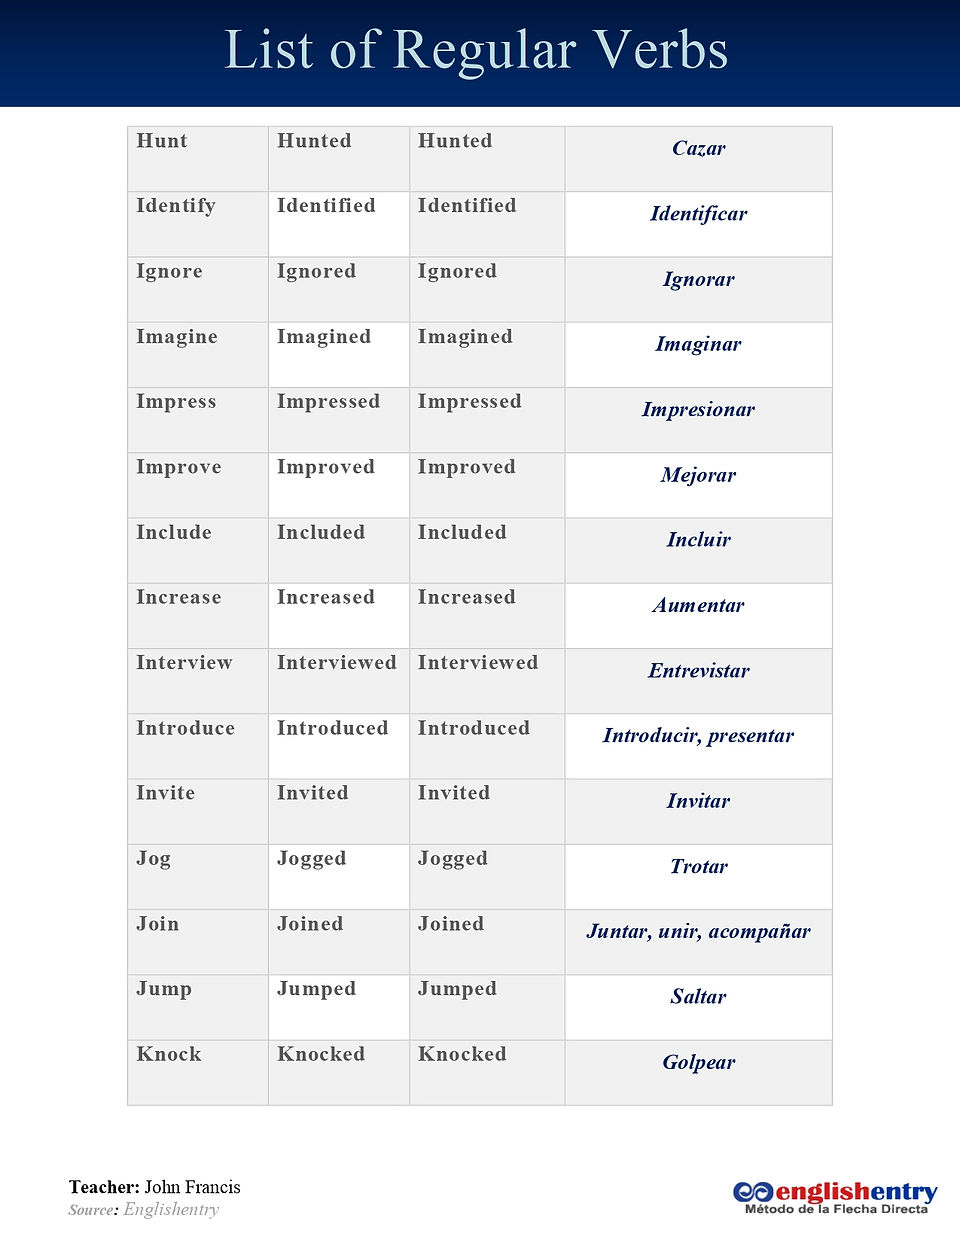Select the word 'Imagine' in table
The image size is (960, 1242).
[177, 337]
